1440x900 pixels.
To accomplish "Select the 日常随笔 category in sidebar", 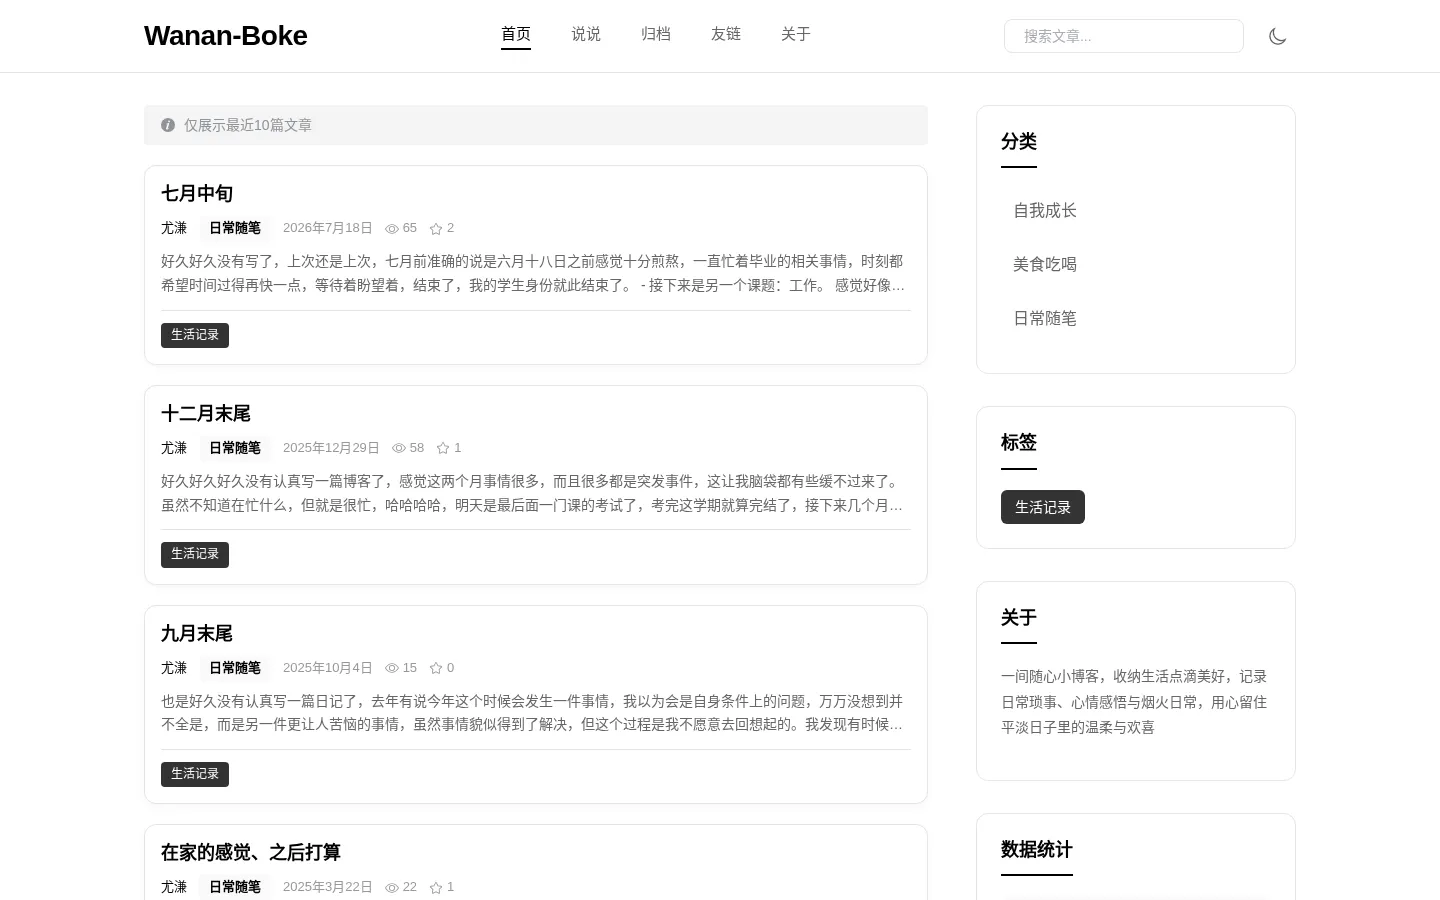I will click(x=1045, y=319).
